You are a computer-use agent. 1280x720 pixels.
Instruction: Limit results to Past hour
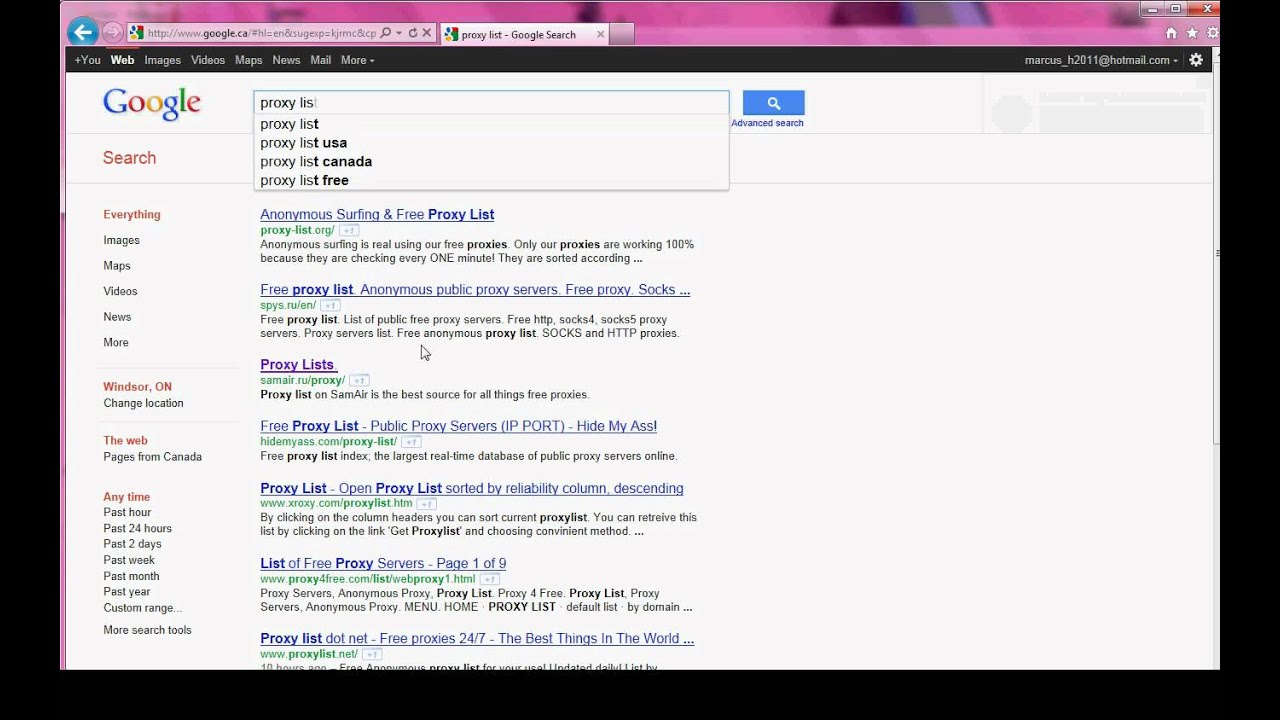click(x=127, y=512)
